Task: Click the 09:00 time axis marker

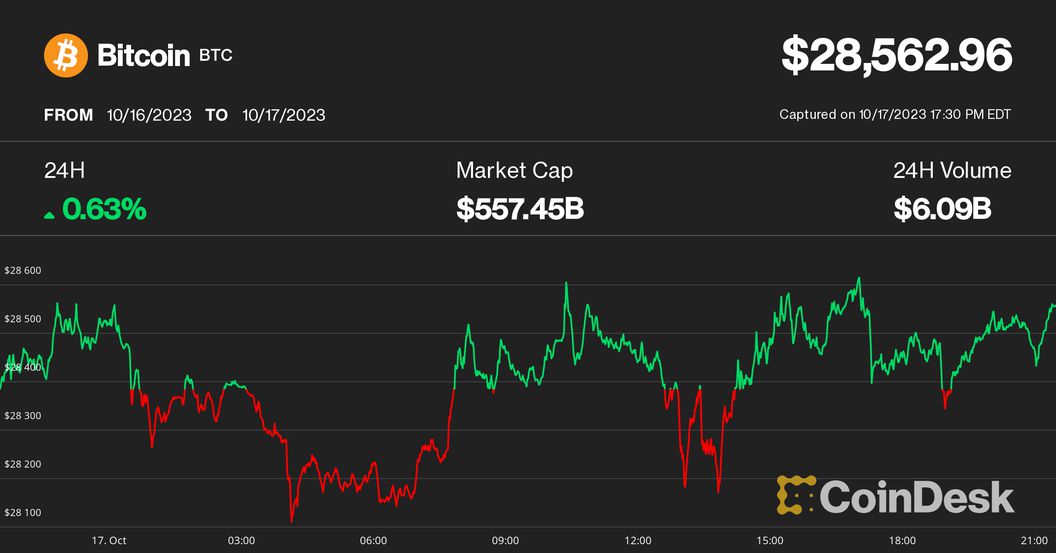Action: [x=505, y=540]
